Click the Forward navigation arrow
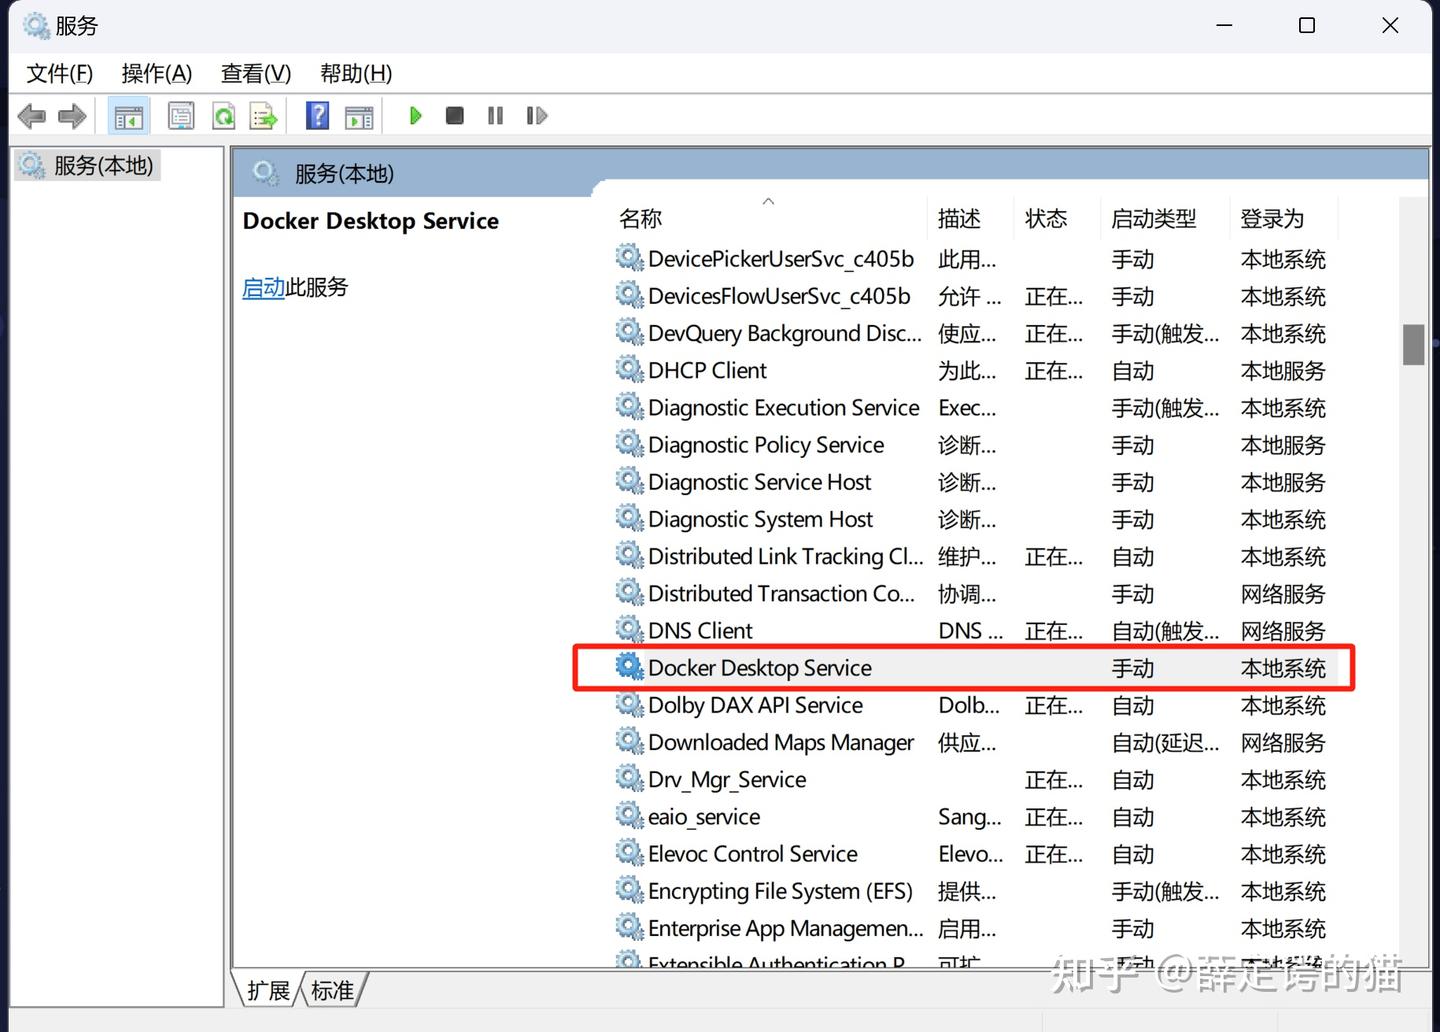The height and width of the screenshot is (1032, 1440). [x=71, y=115]
